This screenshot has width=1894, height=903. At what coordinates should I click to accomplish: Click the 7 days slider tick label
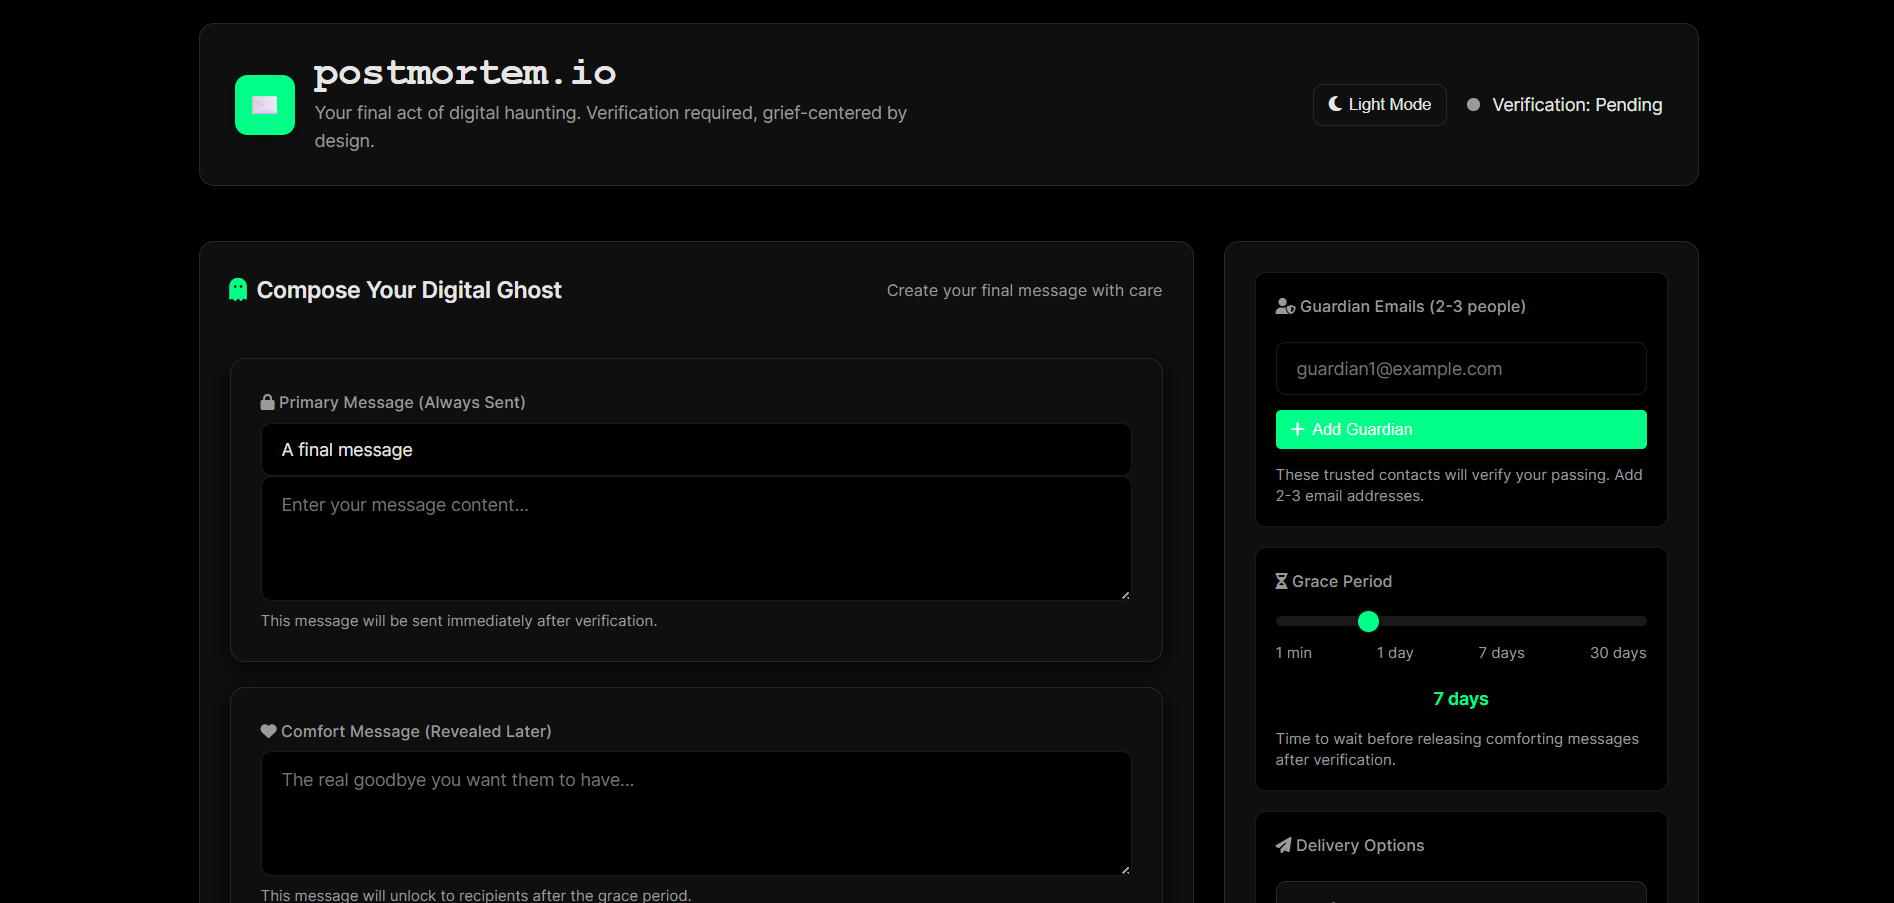[x=1502, y=653]
